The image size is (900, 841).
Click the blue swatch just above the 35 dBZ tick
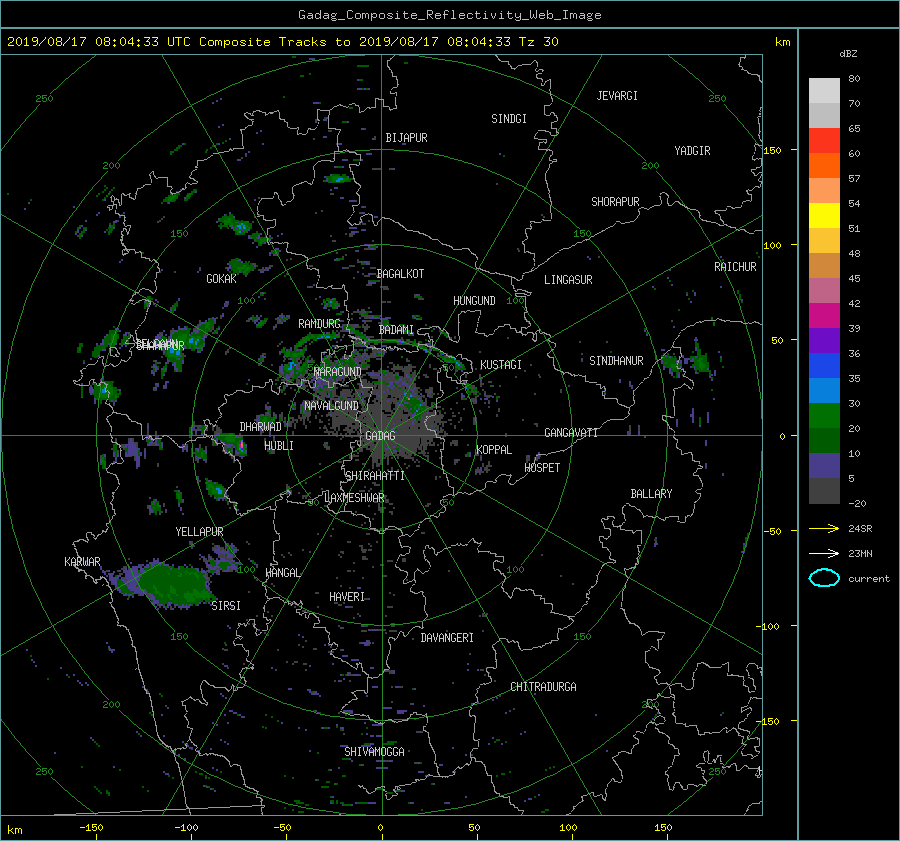pyautogui.click(x=824, y=365)
